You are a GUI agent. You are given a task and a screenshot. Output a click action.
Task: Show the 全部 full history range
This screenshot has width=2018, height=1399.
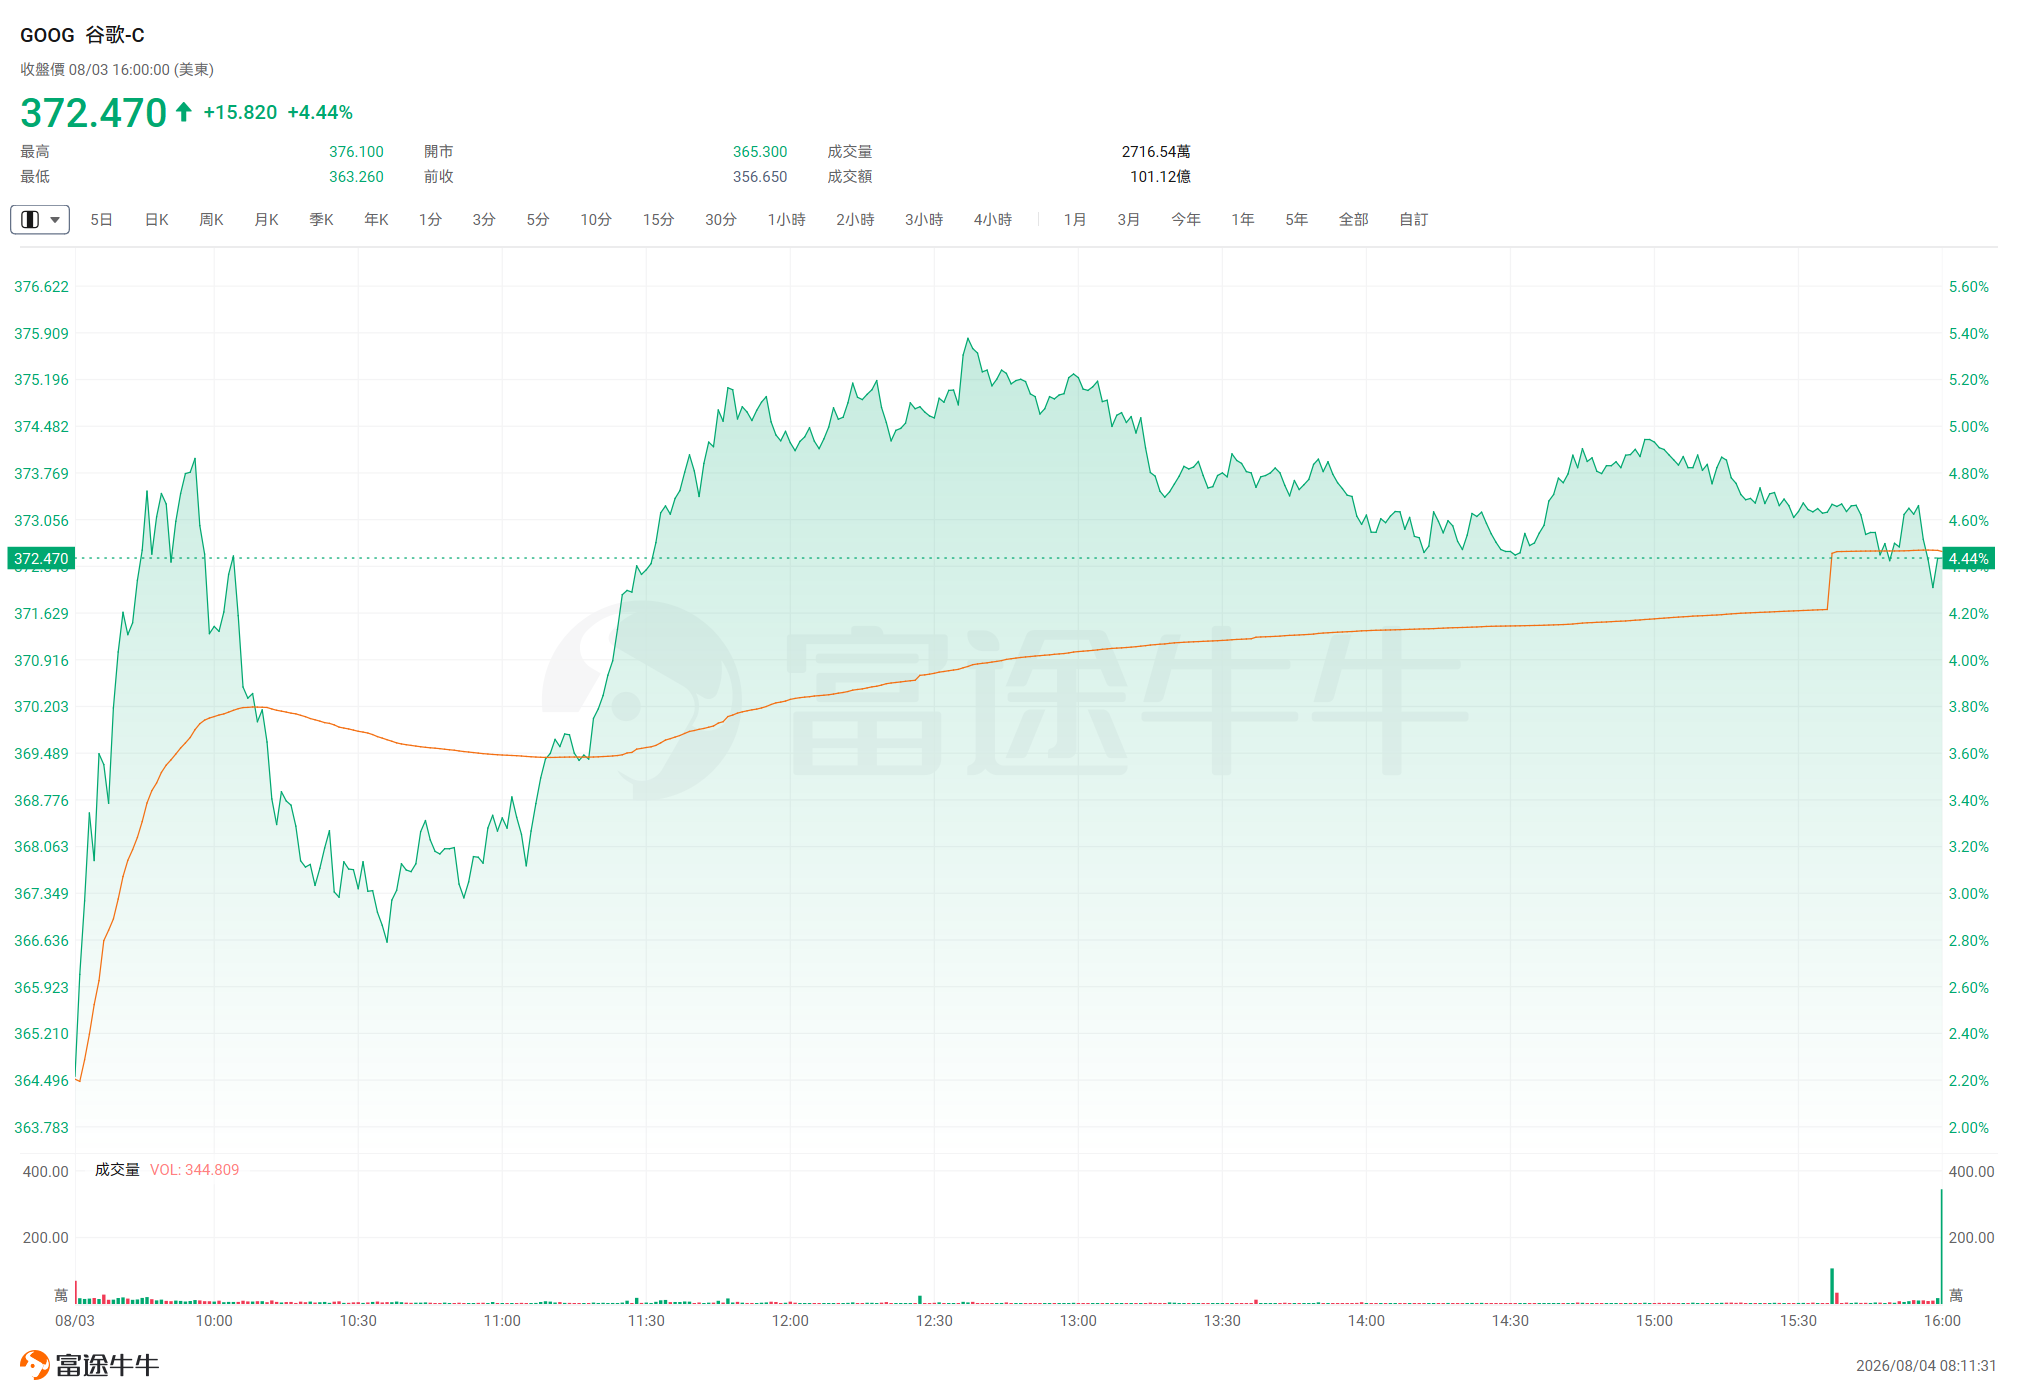1353,219
